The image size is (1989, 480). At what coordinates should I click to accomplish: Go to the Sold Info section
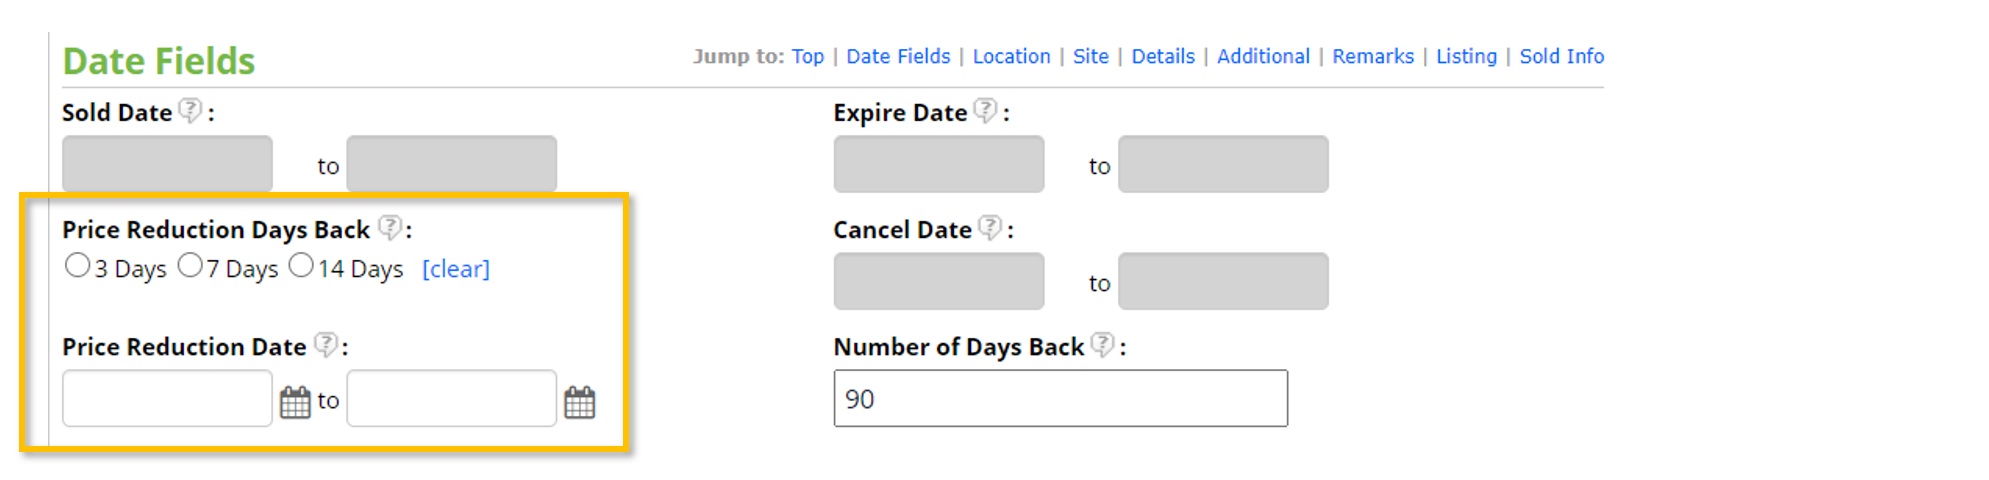tap(1561, 57)
